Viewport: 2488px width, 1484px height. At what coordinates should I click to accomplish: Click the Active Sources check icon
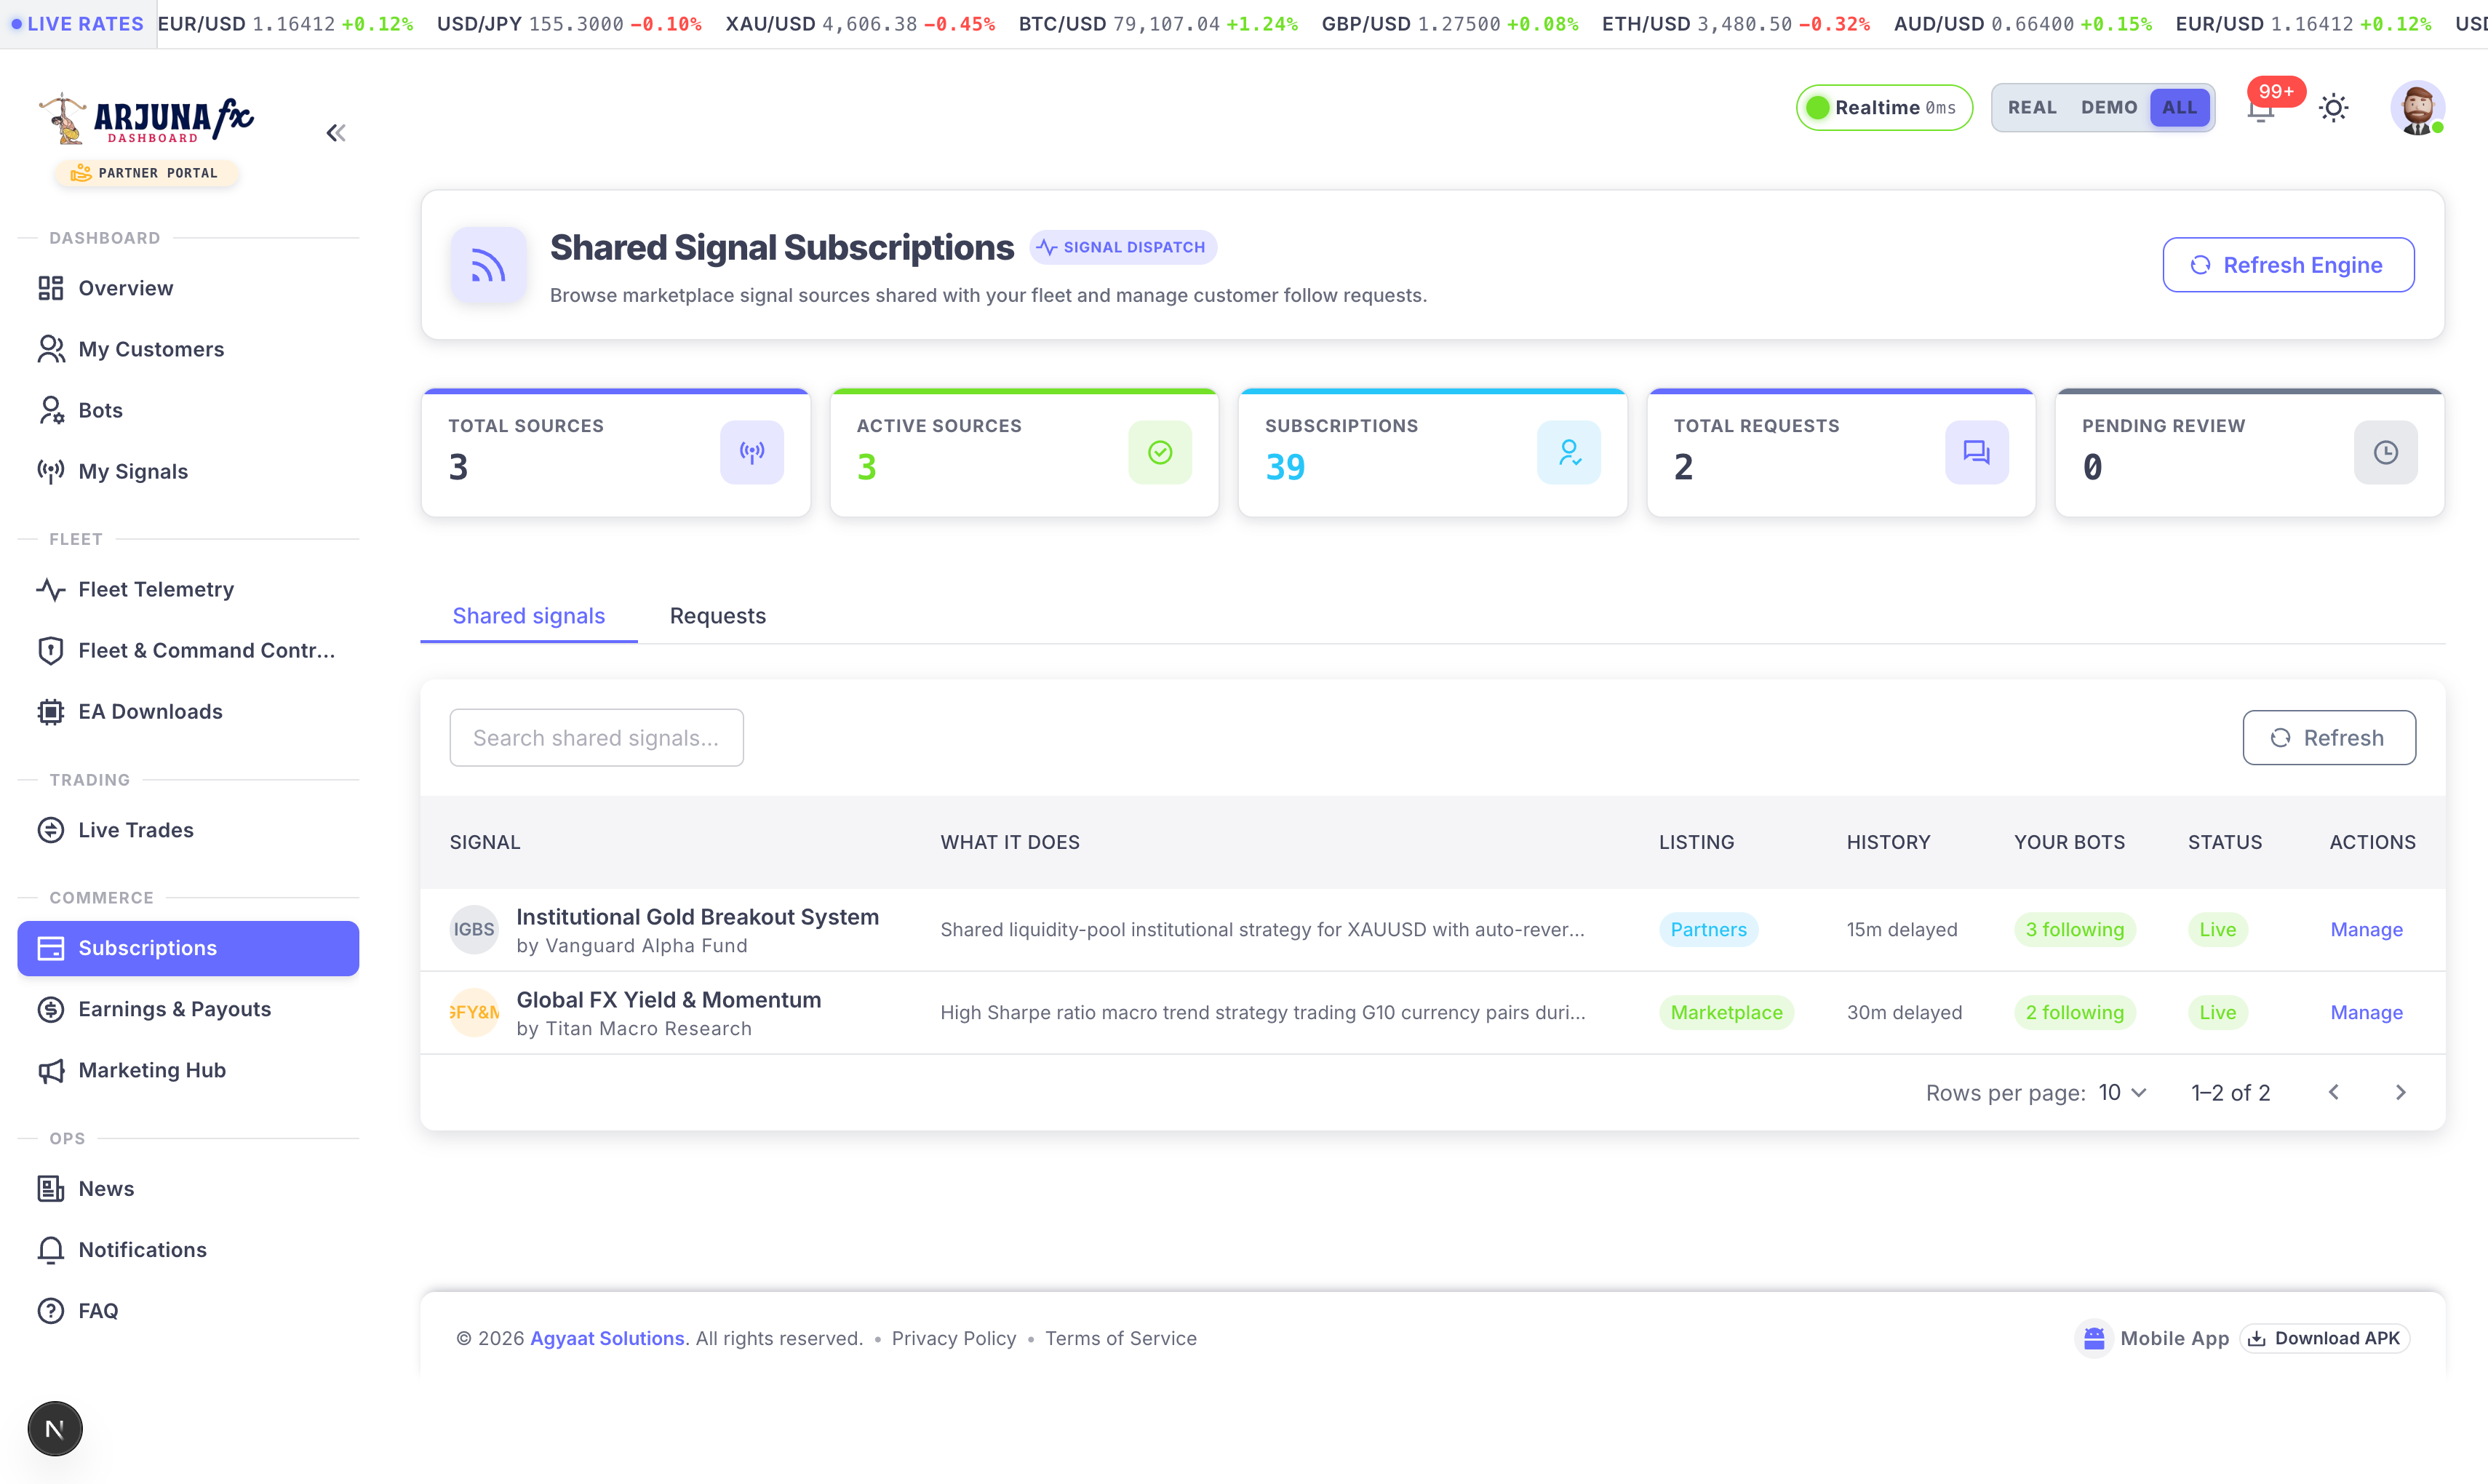[1160, 452]
